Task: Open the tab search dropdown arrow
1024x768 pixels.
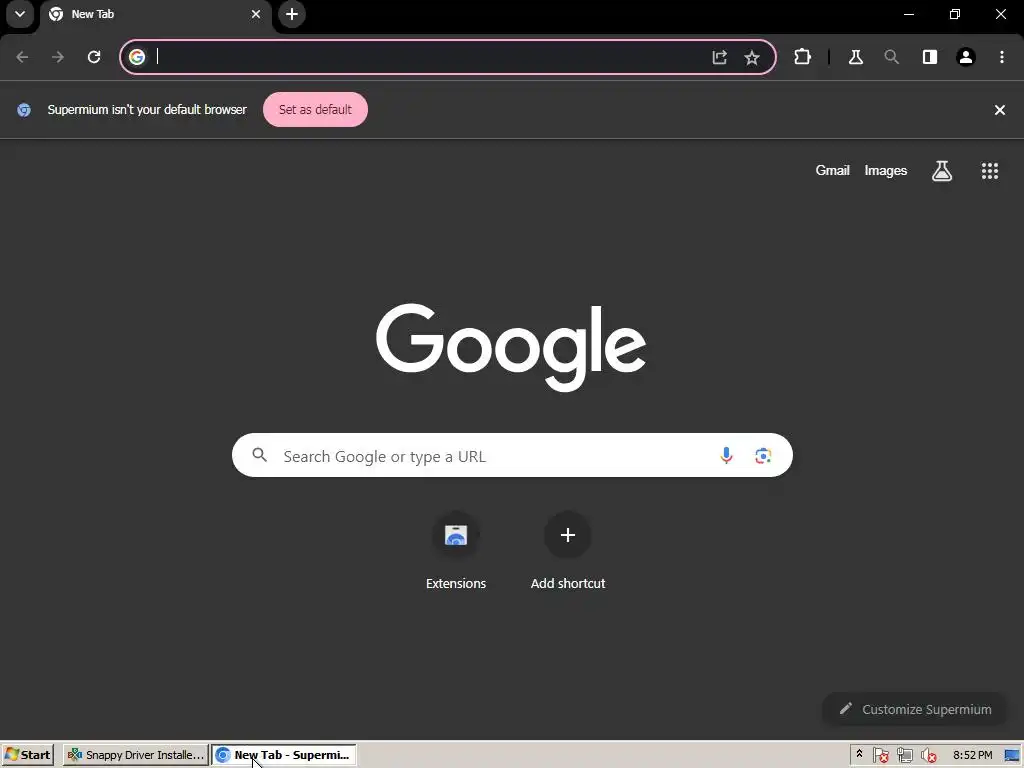Action: tap(20, 14)
